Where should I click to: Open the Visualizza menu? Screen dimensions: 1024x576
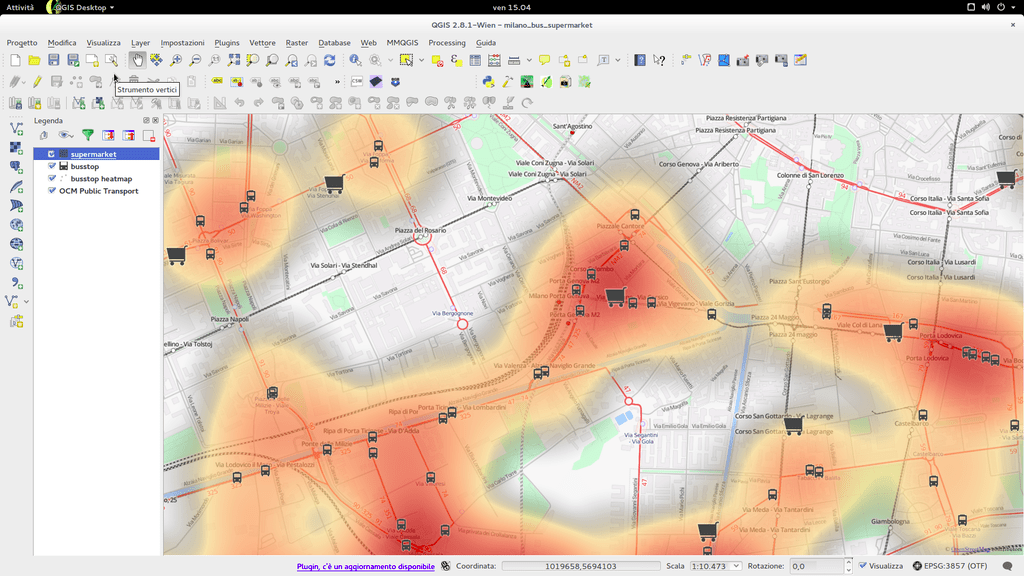point(103,42)
